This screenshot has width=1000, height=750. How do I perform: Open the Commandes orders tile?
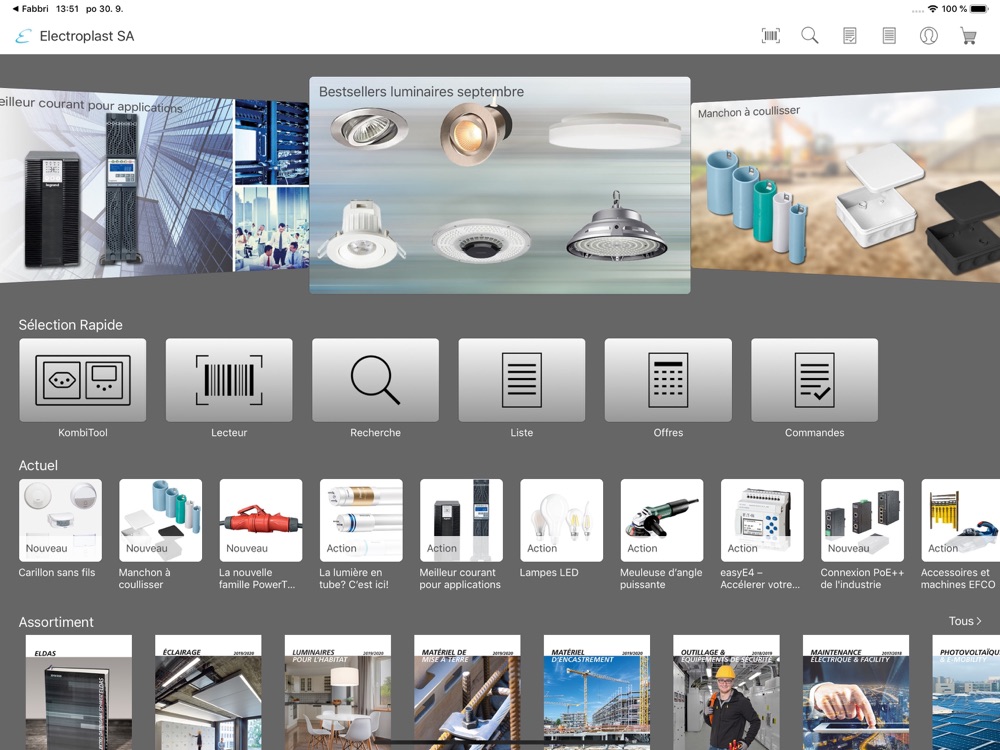click(814, 380)
